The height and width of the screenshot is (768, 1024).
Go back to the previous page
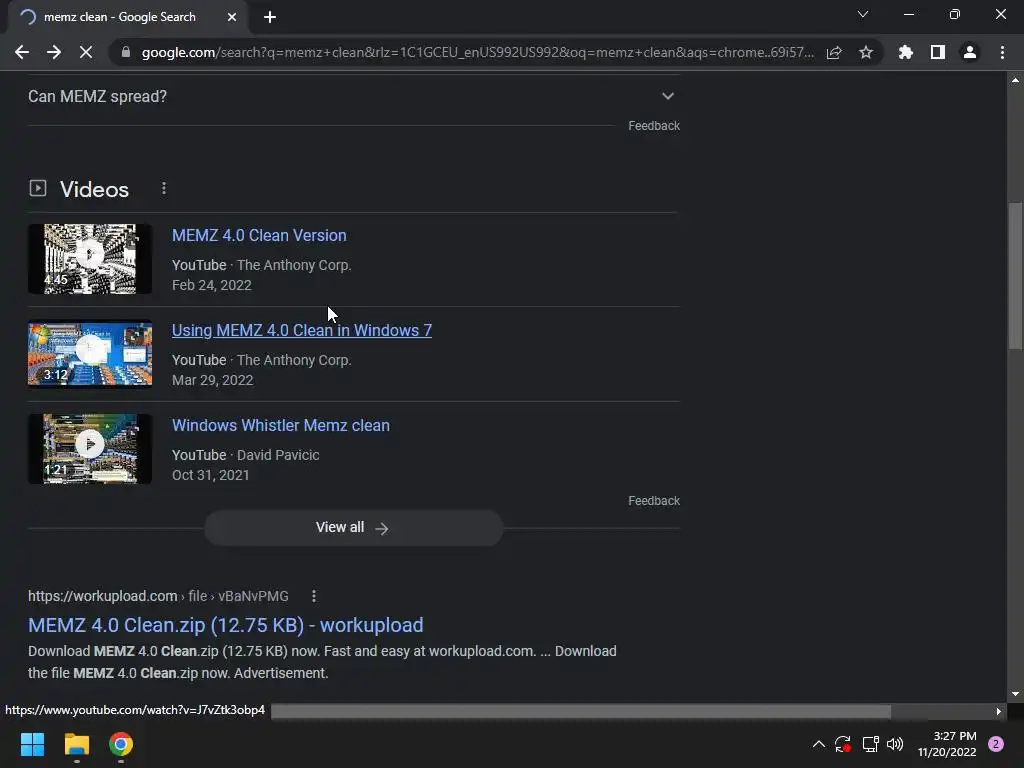click(22, 52)
